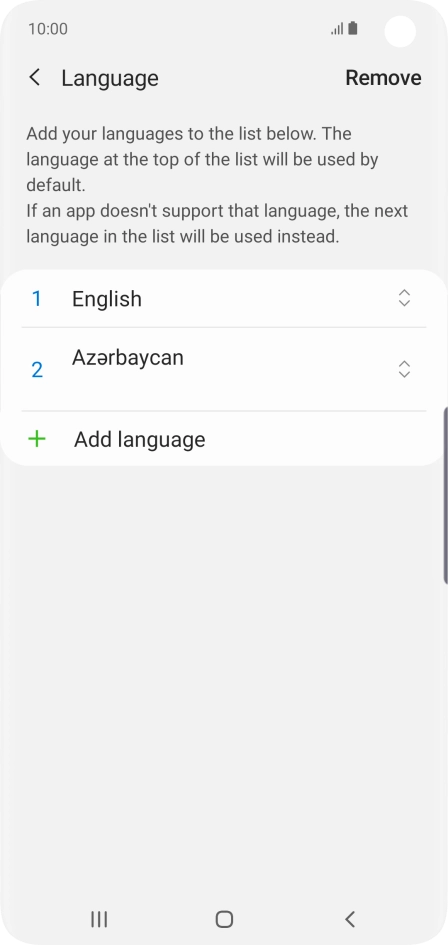The image size is (448, 945).
Task: Tap the battery status icon
Action: [353, 28]
